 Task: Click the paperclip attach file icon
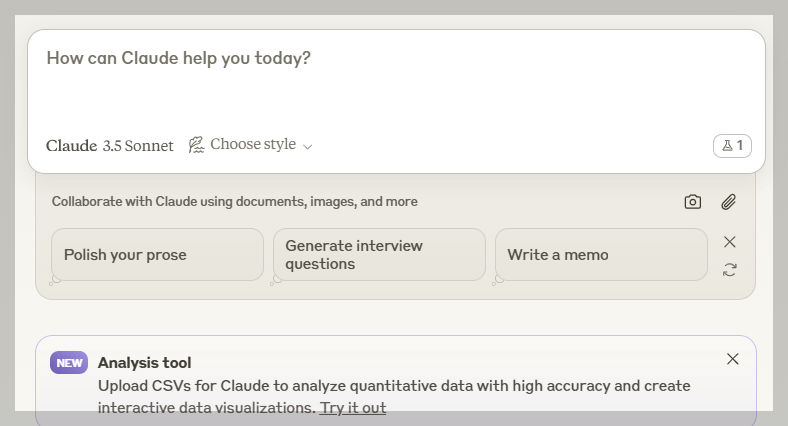pyautogui.click(x=728, y=202)
